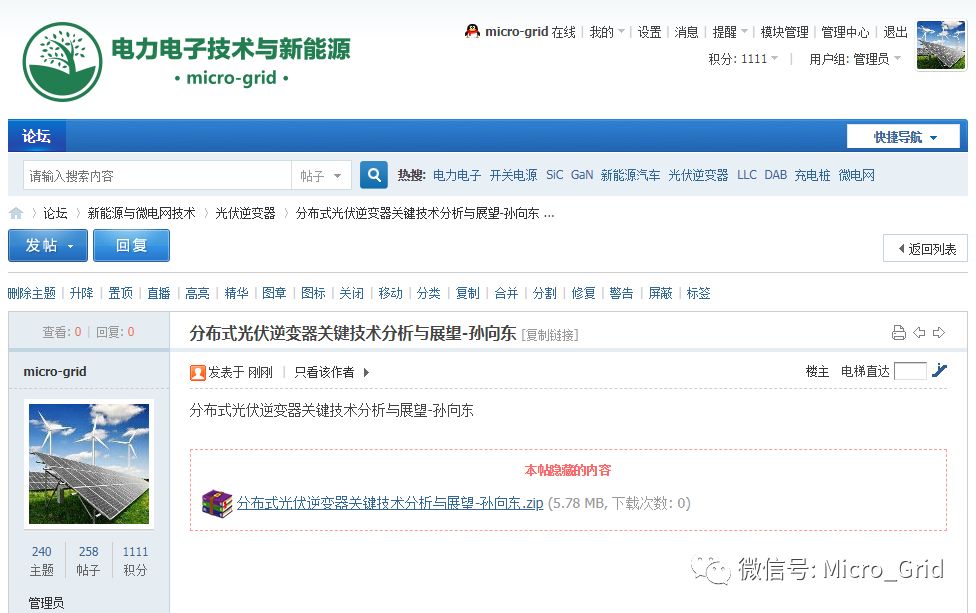
Task: Click the search magnifier icon
Action: [373, 173]
